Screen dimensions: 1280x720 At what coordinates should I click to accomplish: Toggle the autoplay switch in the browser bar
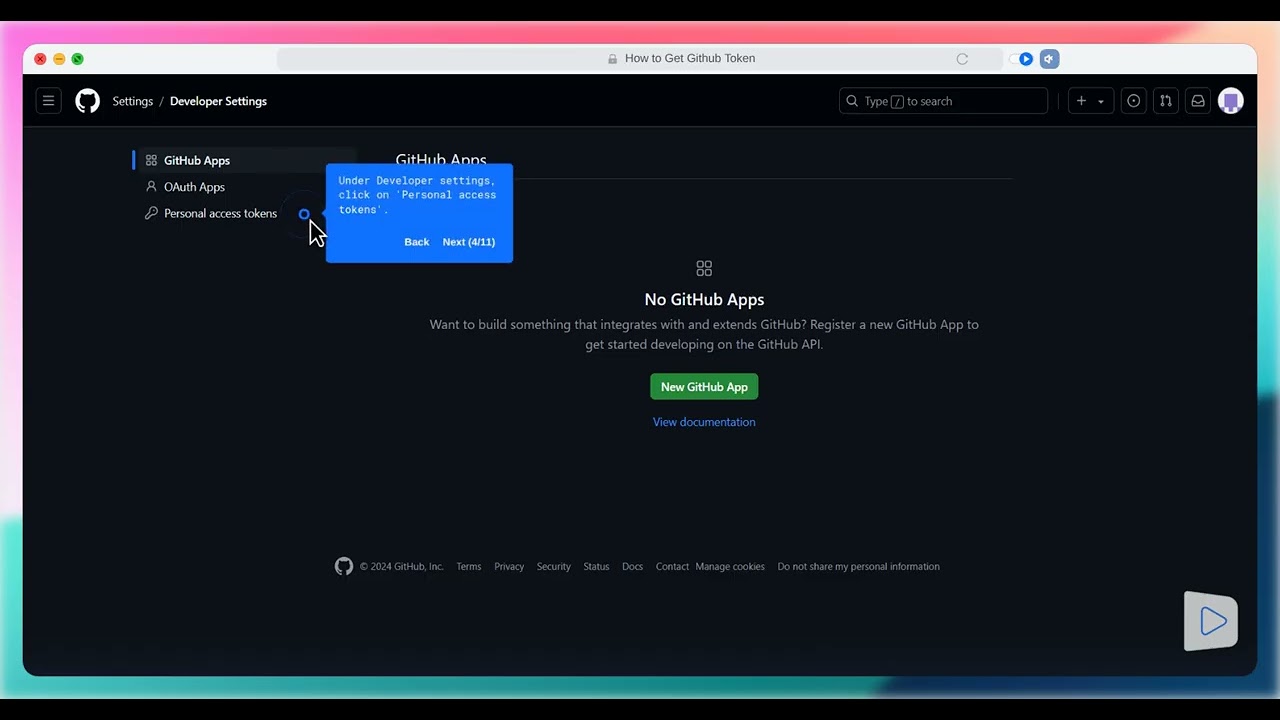pos(1021,59)
